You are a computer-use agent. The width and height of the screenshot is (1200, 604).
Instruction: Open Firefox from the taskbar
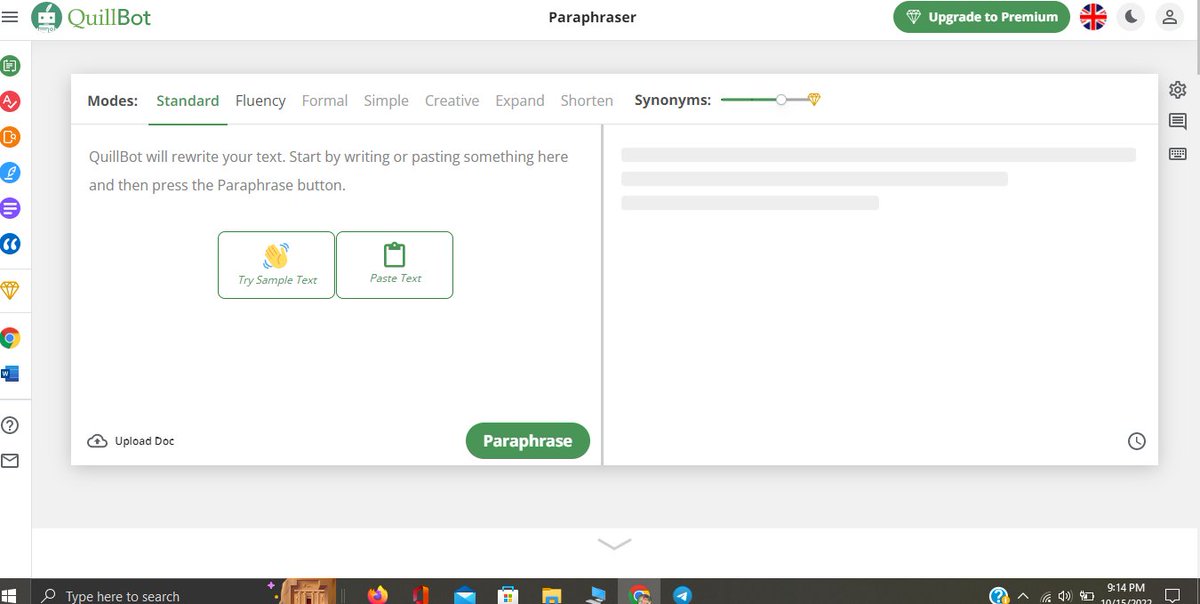377,595
